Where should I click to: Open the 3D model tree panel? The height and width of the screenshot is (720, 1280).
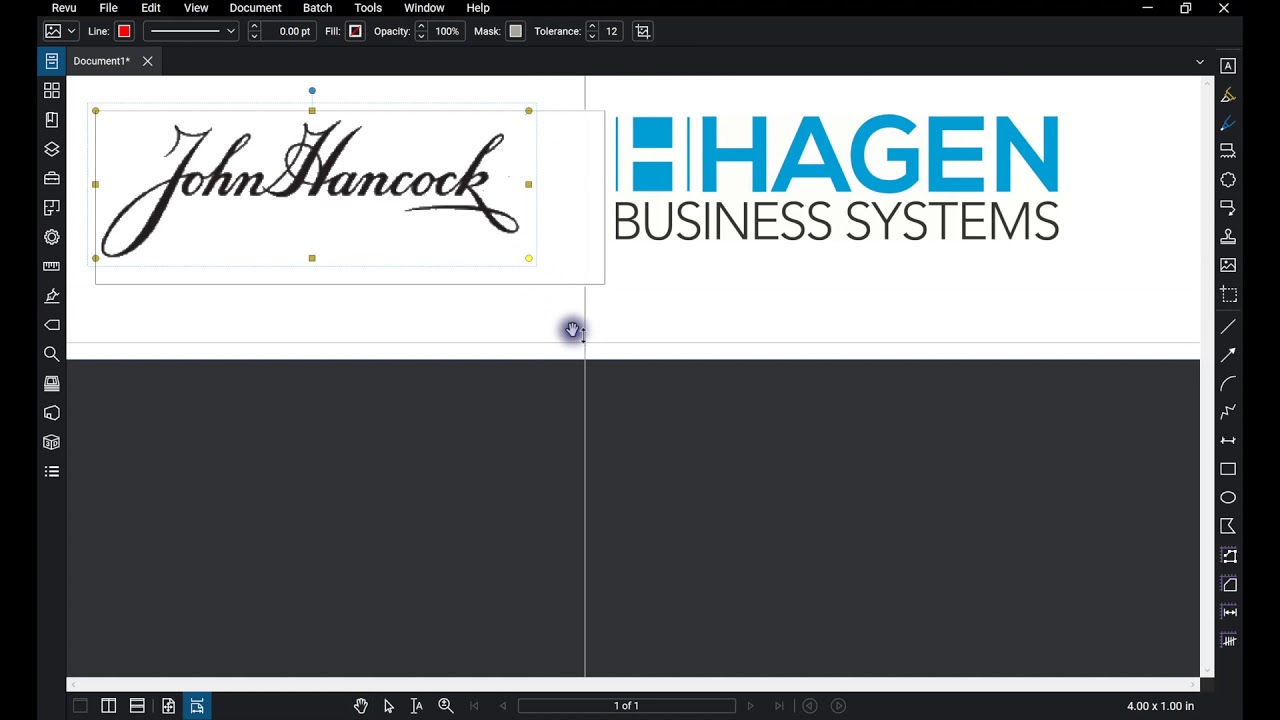(x=52, y=442)
